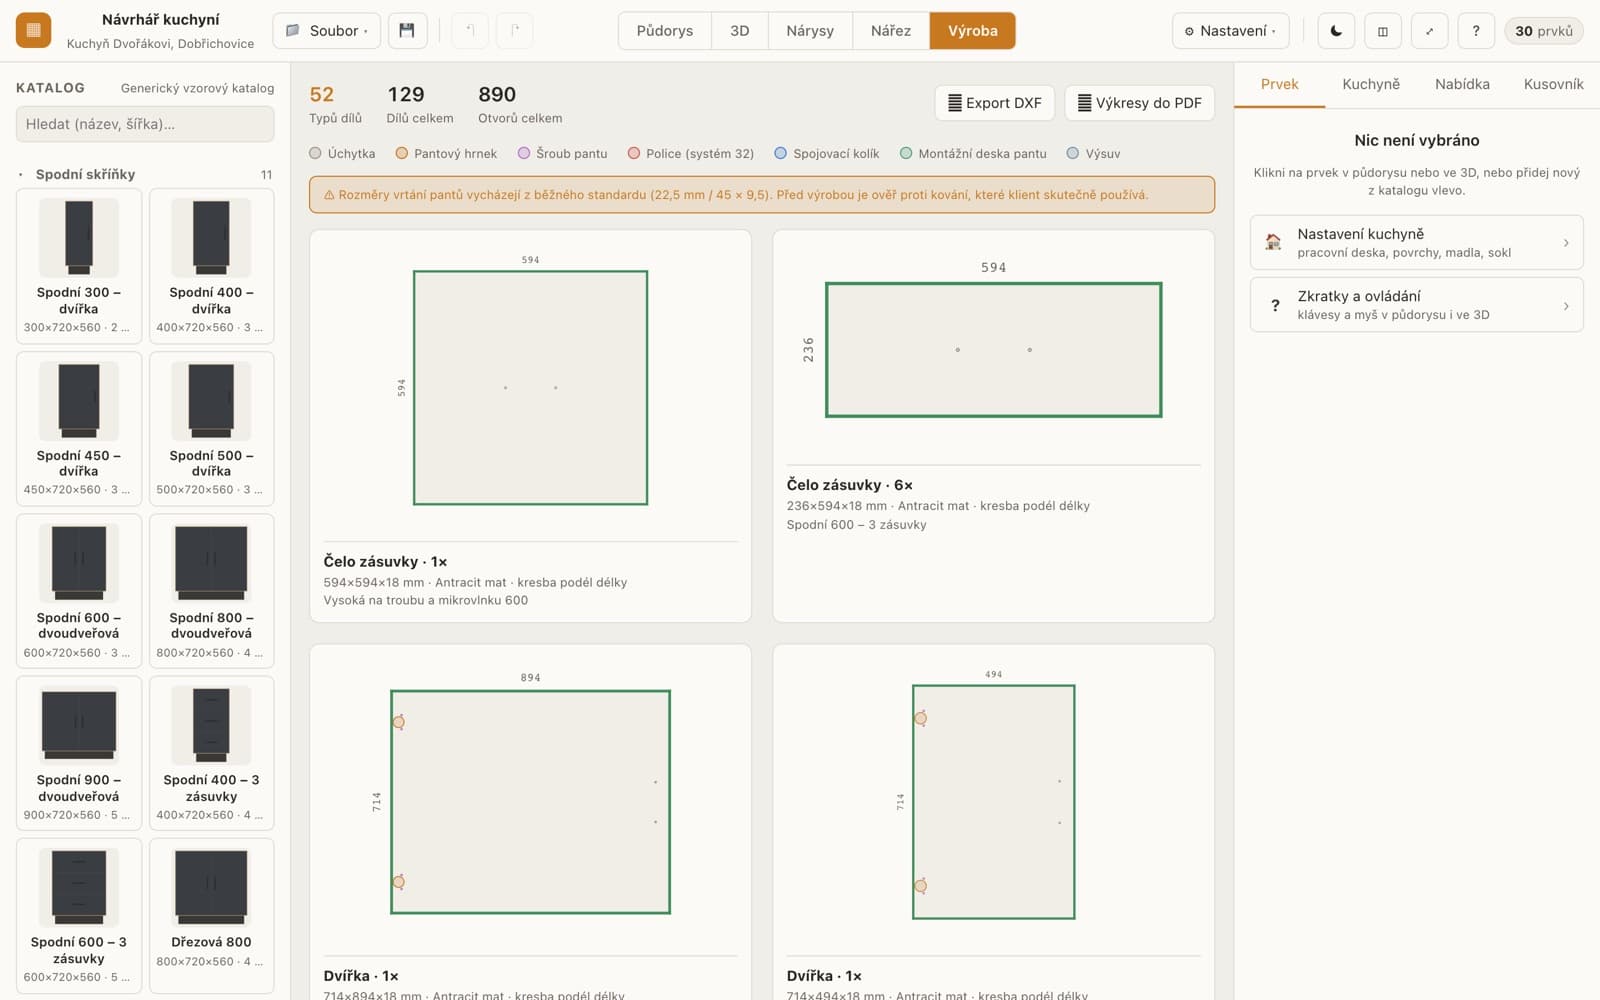Viewport: 1600px width, 1000px height.
Task: Open the Nárysy tab
Action: [x=810, y=30]
